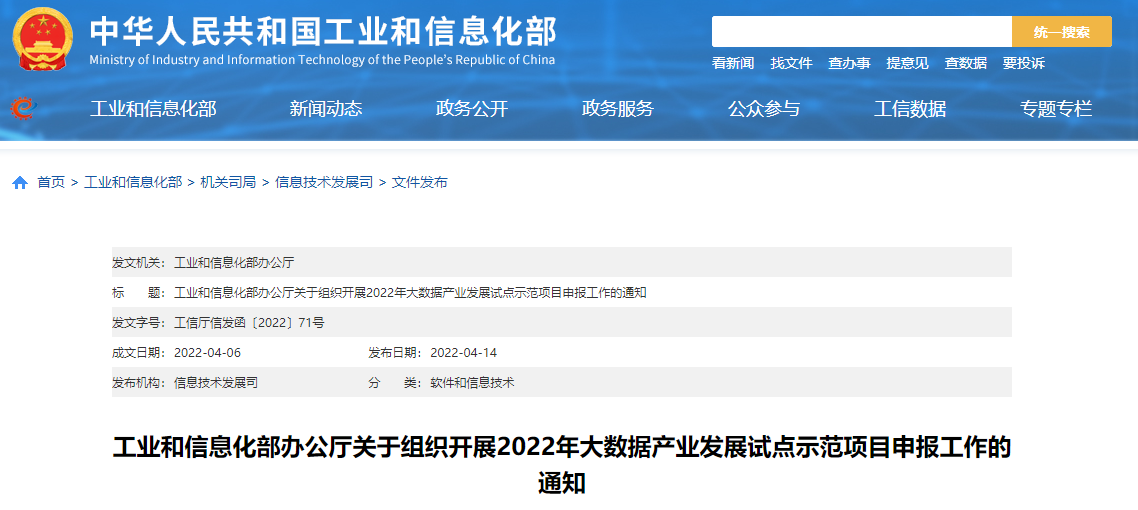The height and width of the screenshot is (510, 1138).
Task: Open the 提意见 quick link
Action: (x=907, y=63)
